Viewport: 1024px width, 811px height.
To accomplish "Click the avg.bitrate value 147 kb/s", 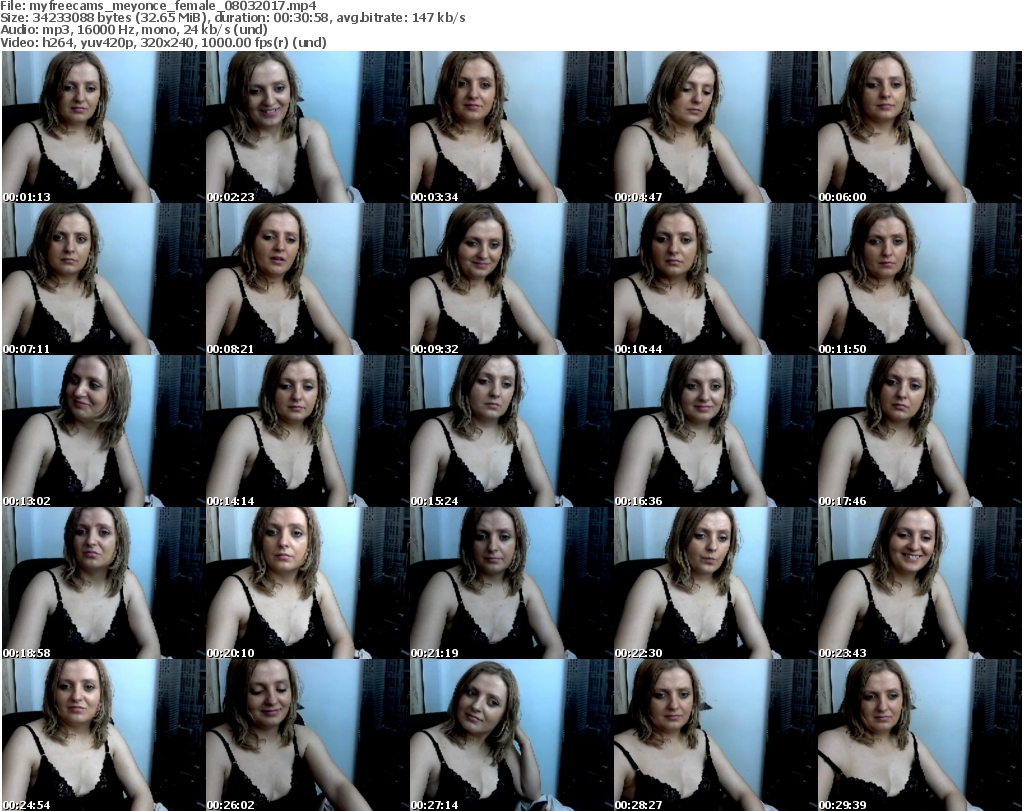I will pyautogui.click(x=439, y=18).
